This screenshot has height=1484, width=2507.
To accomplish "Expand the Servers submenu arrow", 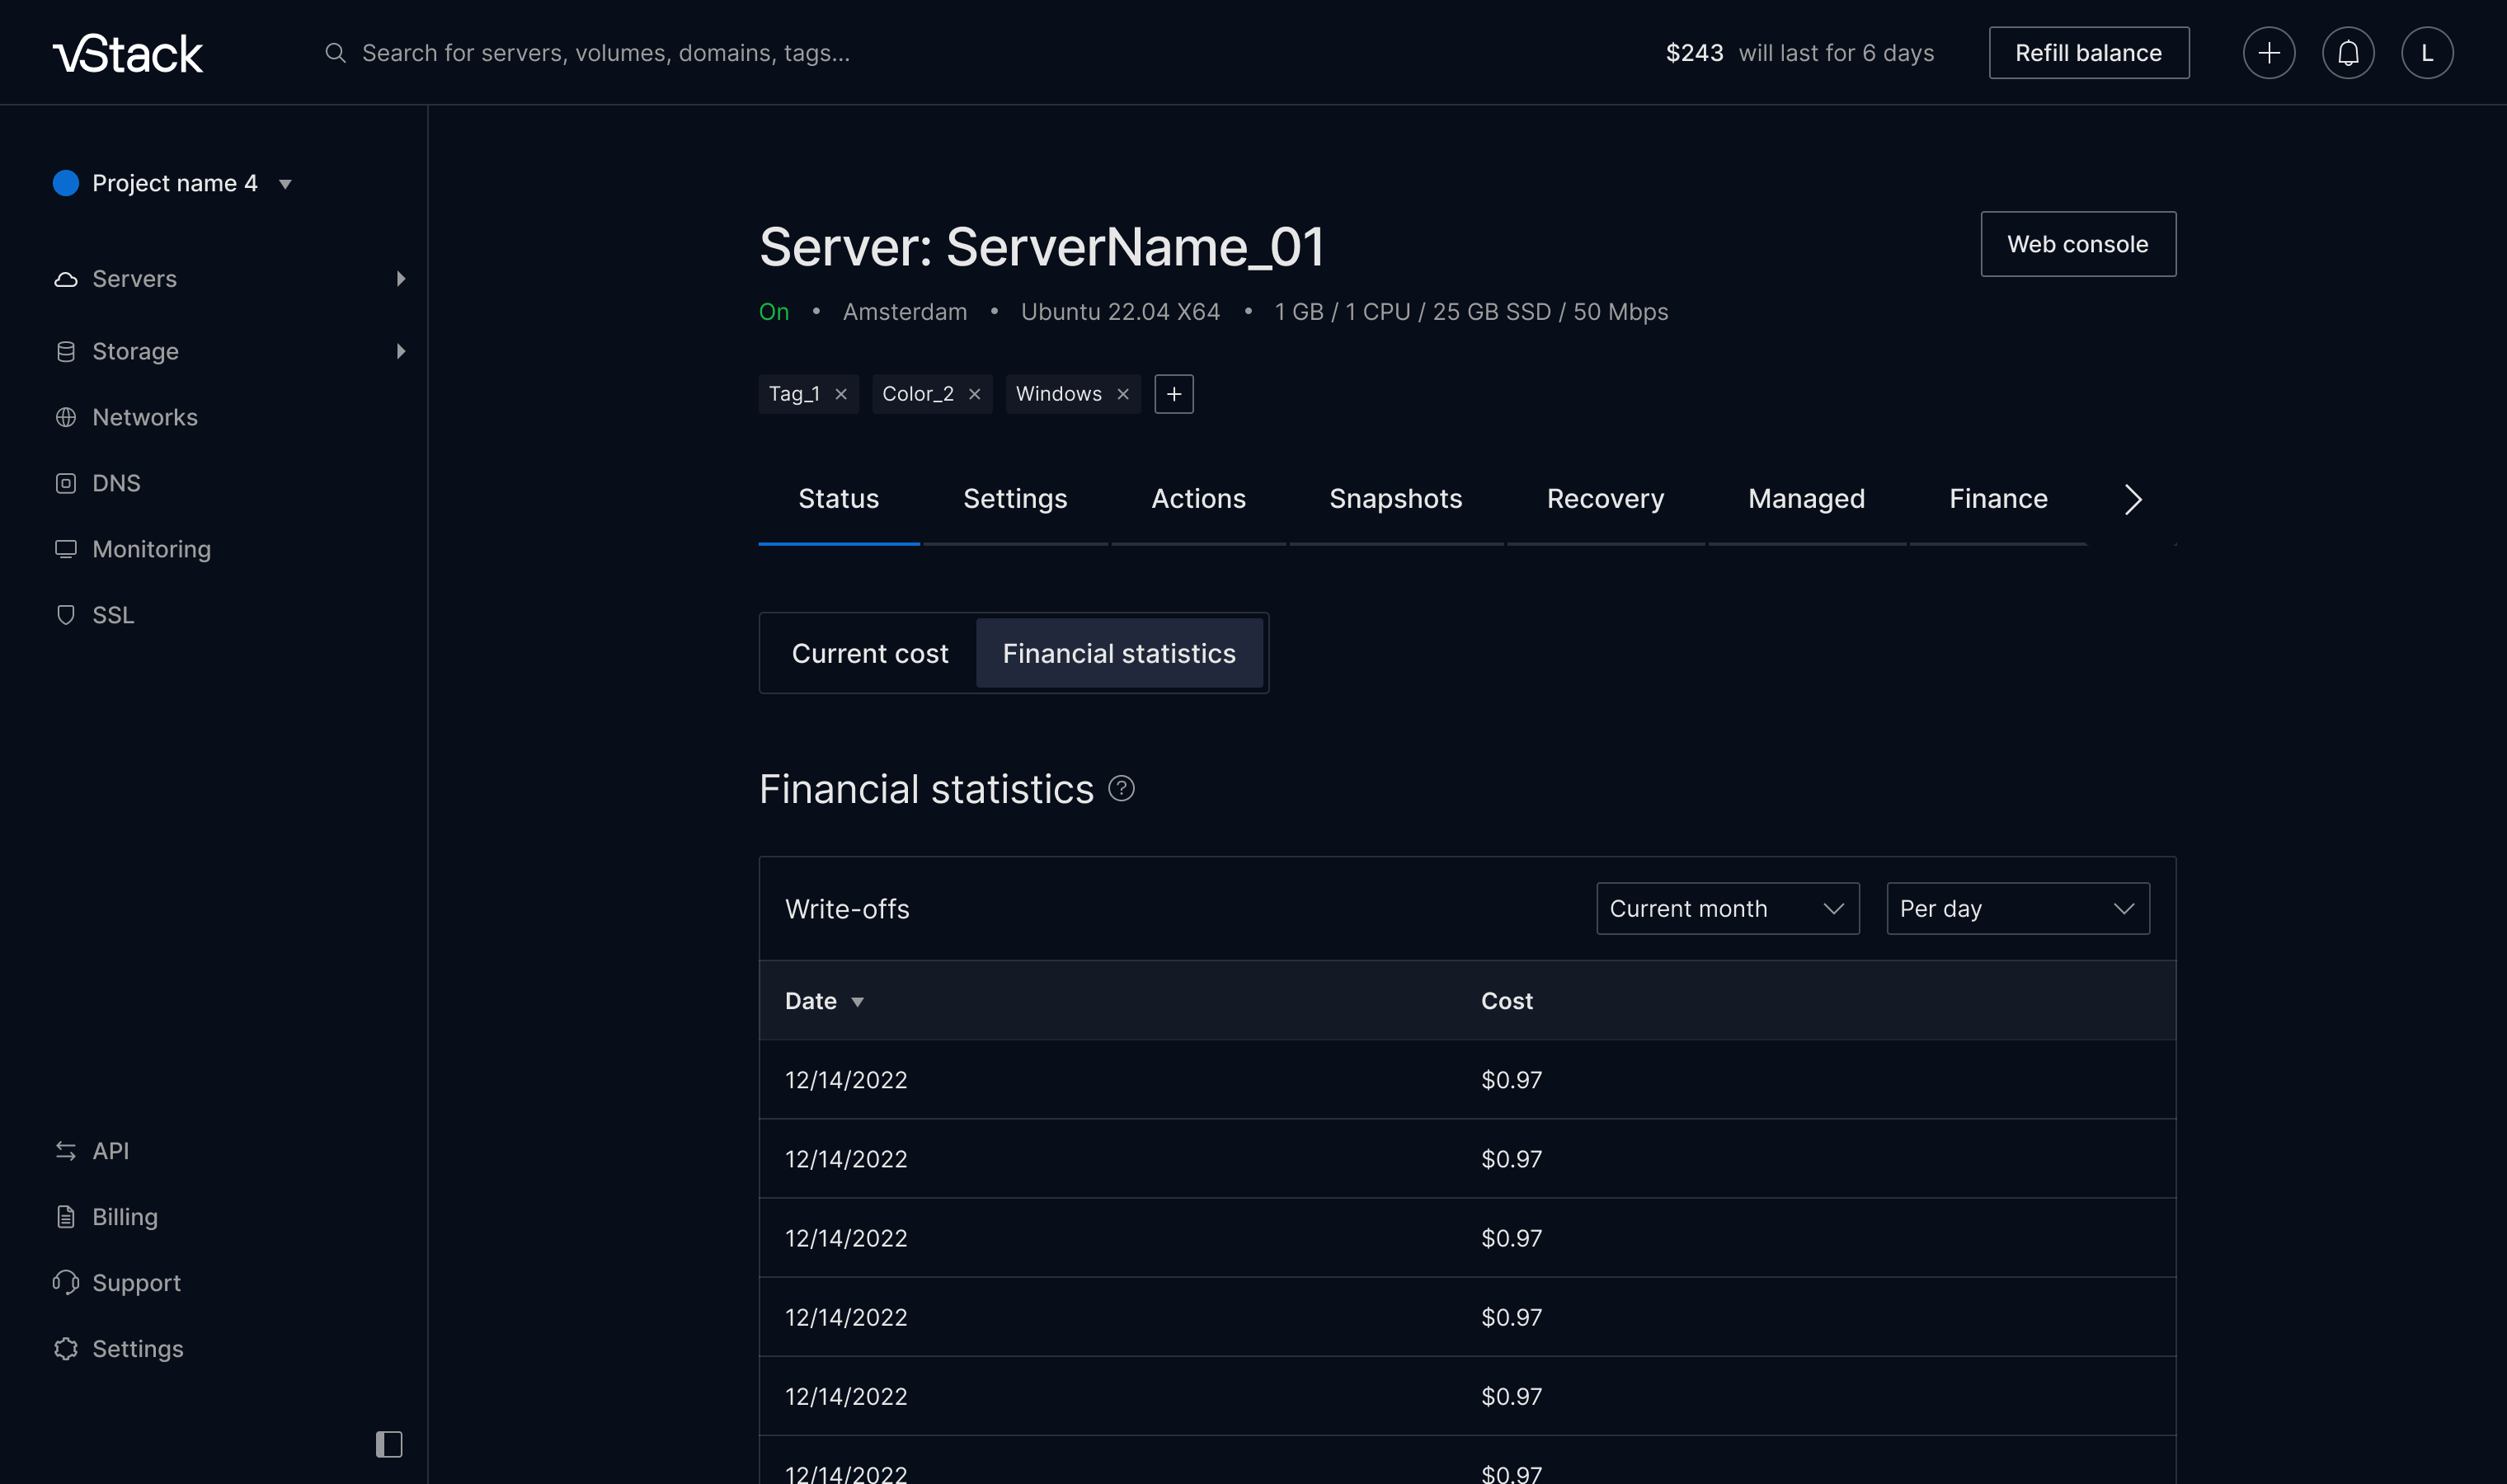I will [401, 279].
